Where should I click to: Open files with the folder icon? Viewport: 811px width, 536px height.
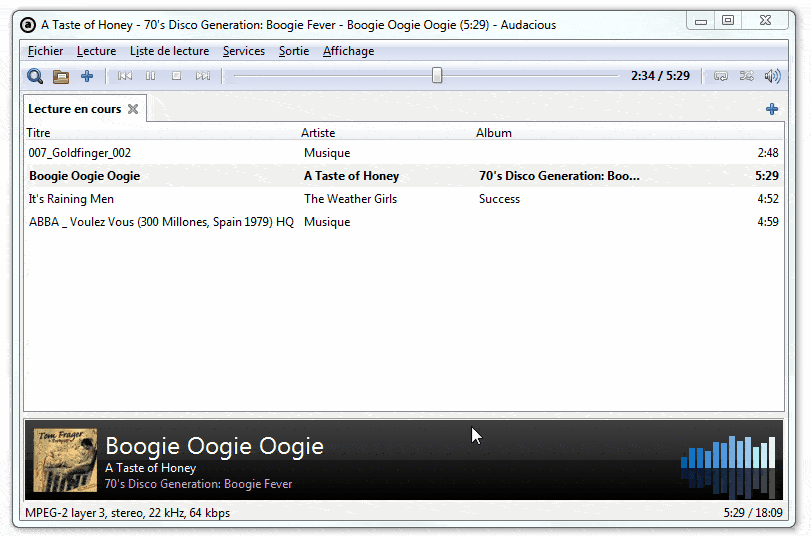pyautogui.click(x=61, y=76)
